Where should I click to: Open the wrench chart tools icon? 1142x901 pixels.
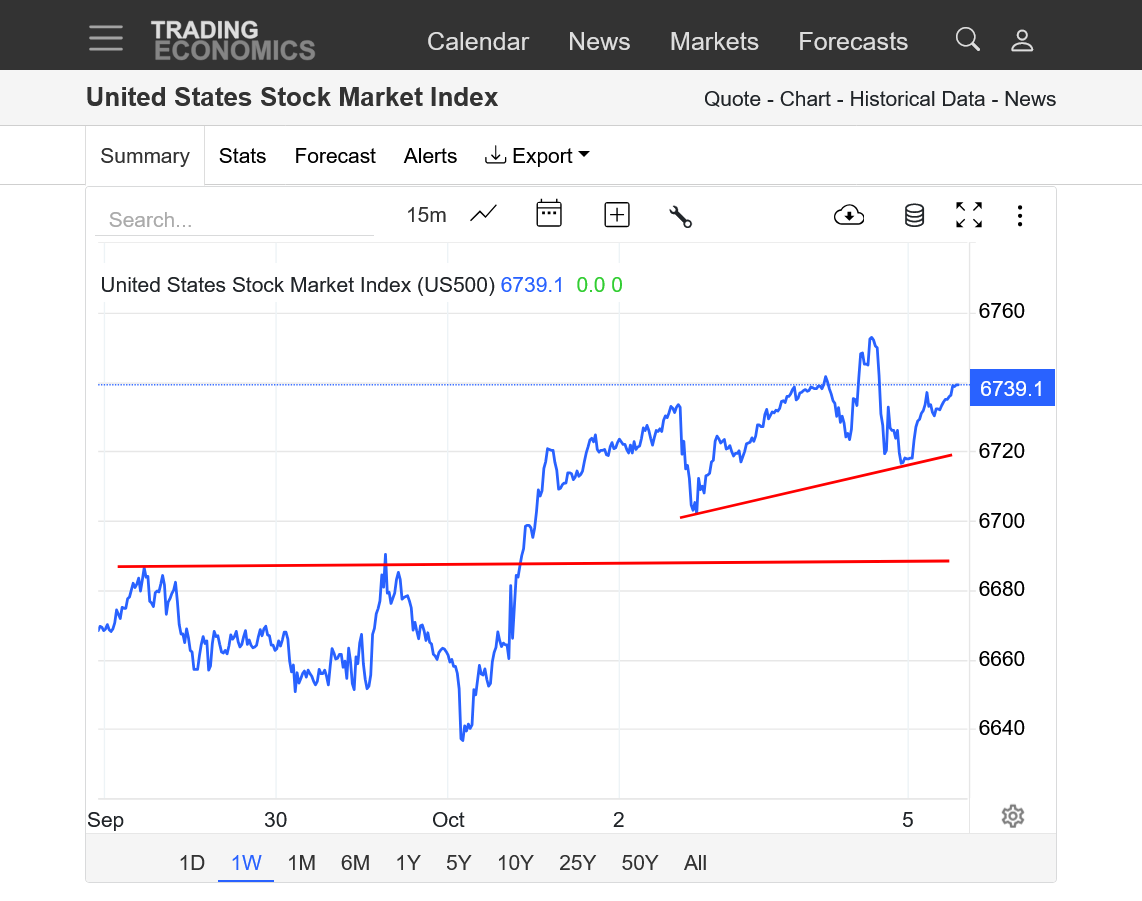(680, 215)
